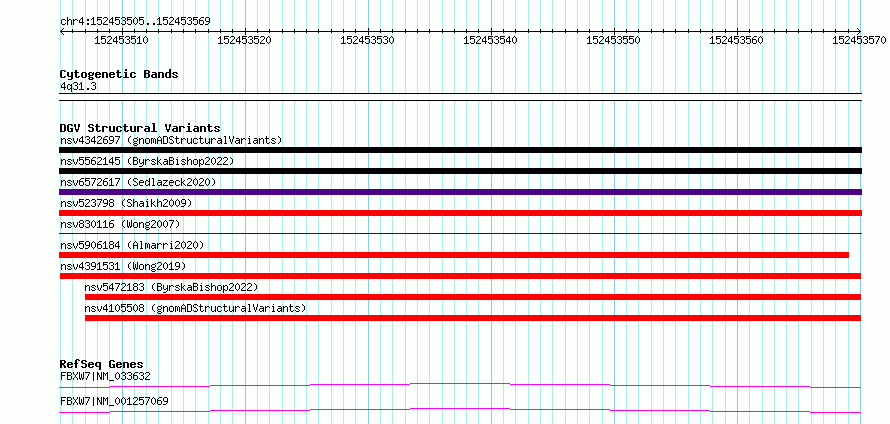Open variant label nsv4342697 (gnomADStructuralVariants)

[x=171, y=140]
